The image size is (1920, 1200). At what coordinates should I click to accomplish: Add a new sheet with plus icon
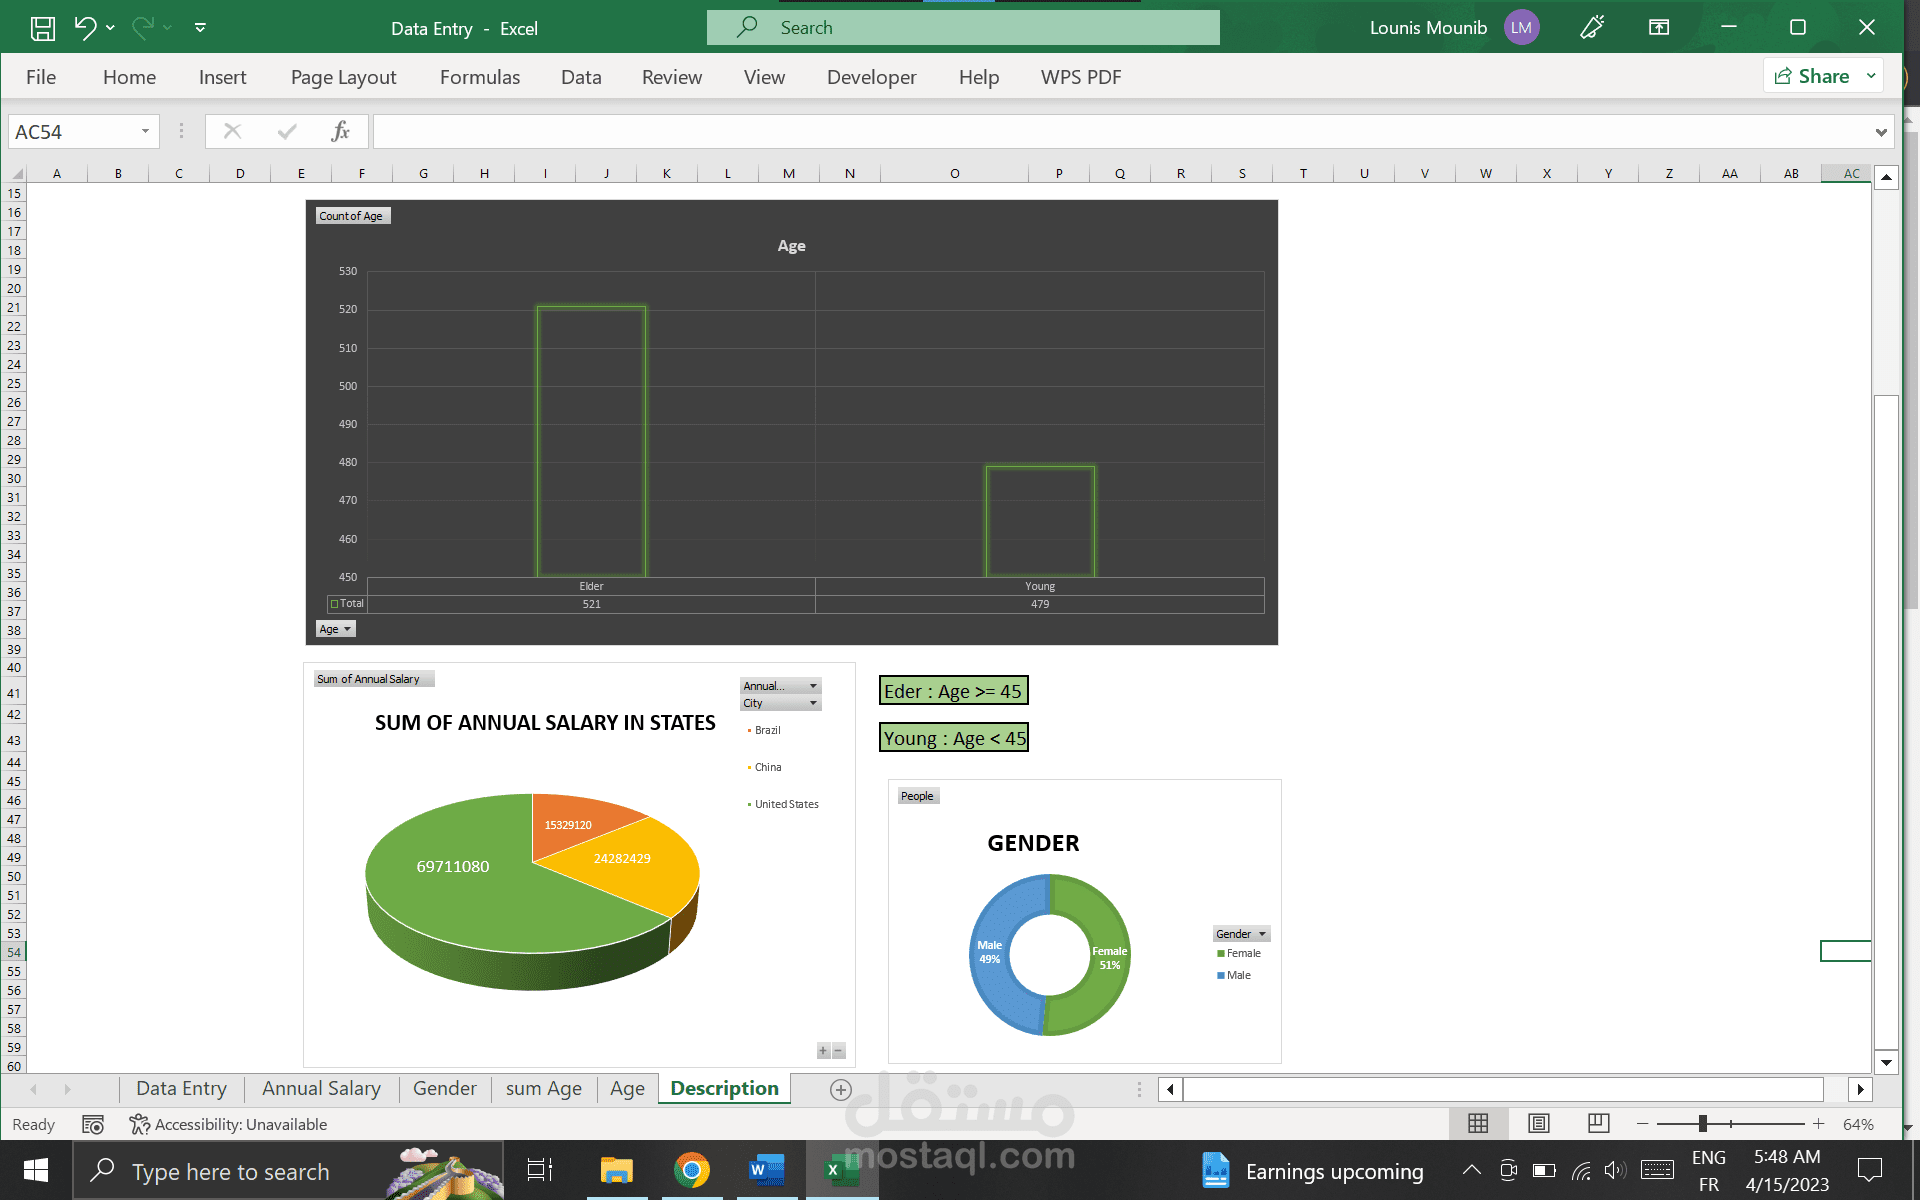841,1090
